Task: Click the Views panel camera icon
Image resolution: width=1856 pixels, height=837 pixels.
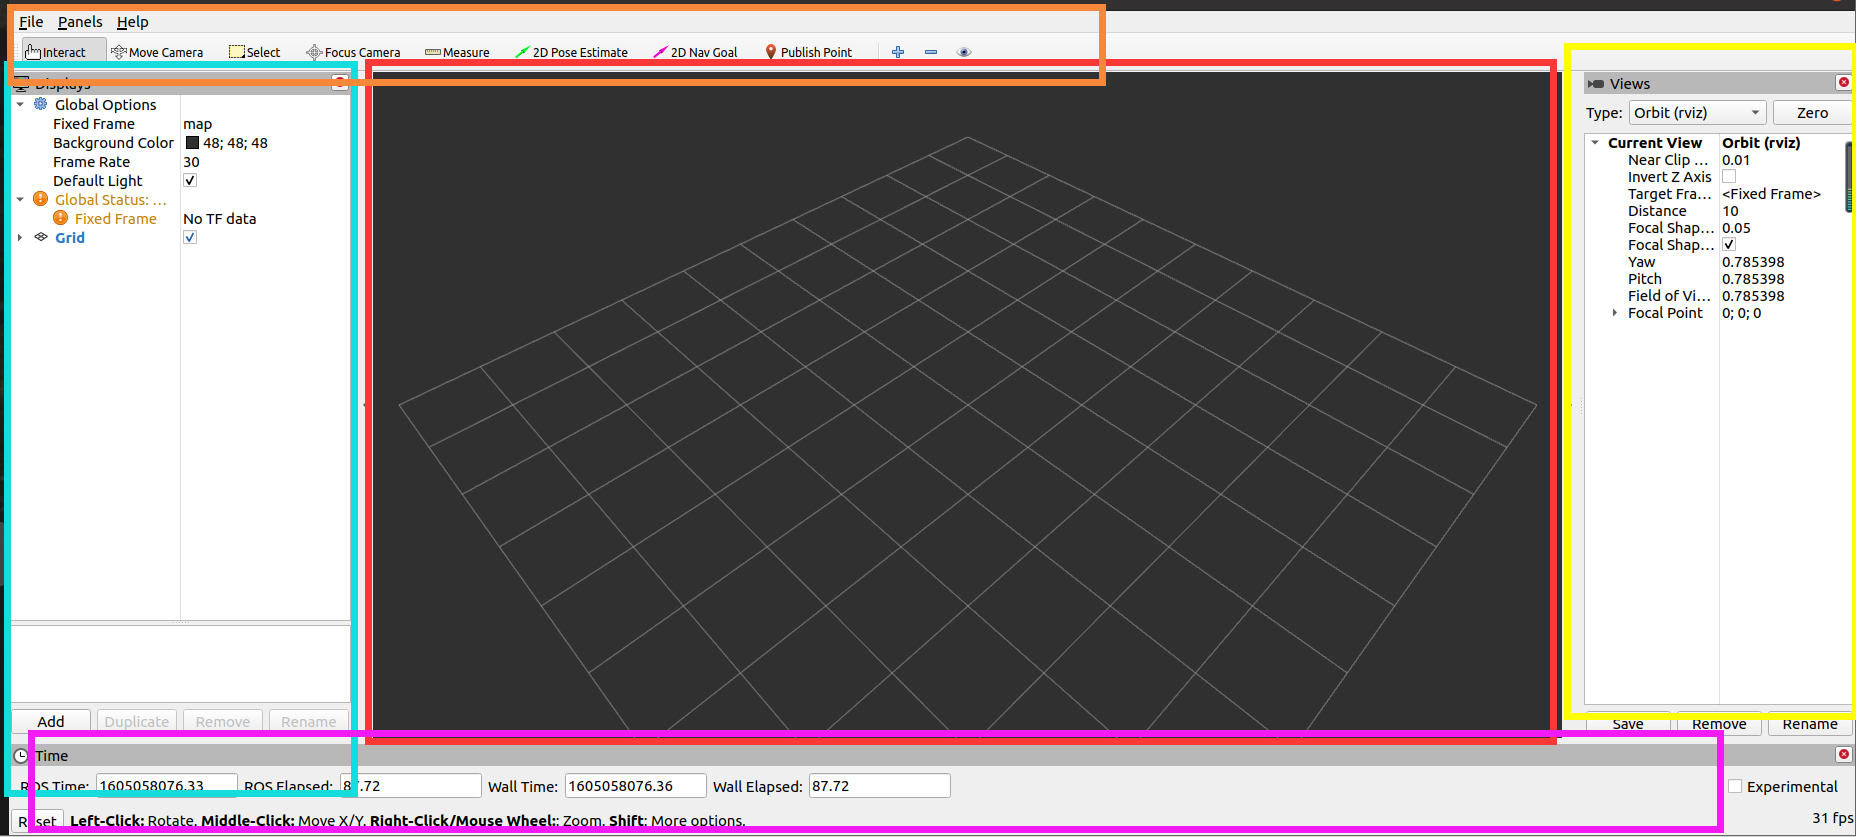Action: pyautogui.click(x=1596, y=84)
